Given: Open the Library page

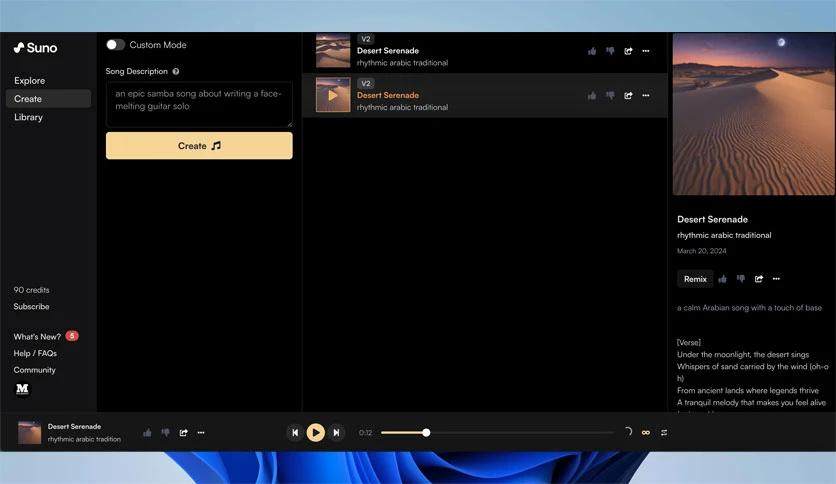Looking at the screenshot, I should click(28, 117).
